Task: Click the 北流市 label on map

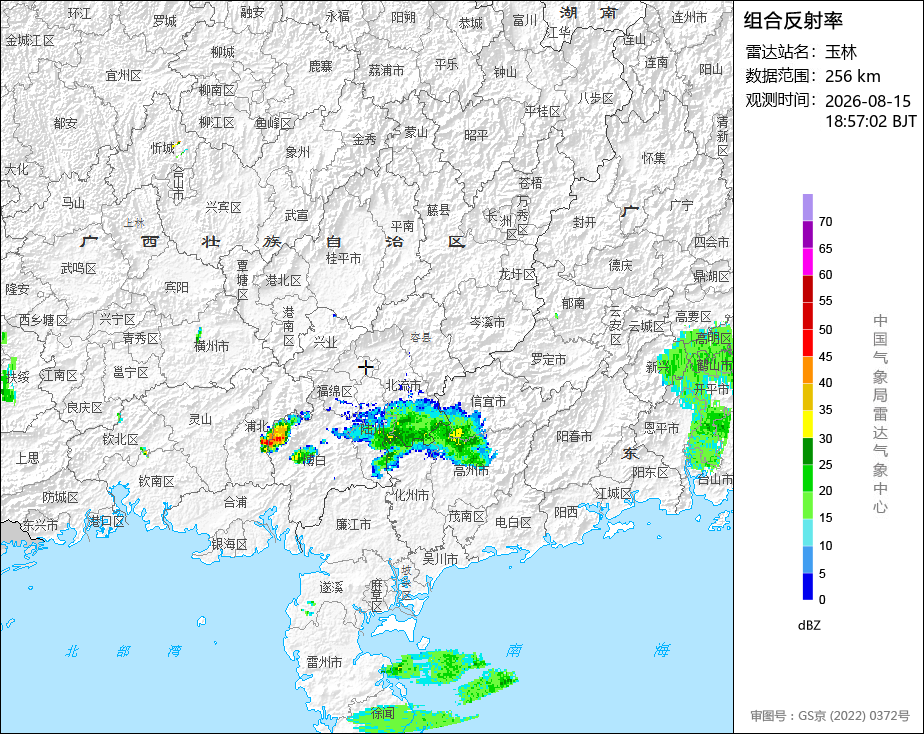Action: pyautogui.click(x=404, y=385)
